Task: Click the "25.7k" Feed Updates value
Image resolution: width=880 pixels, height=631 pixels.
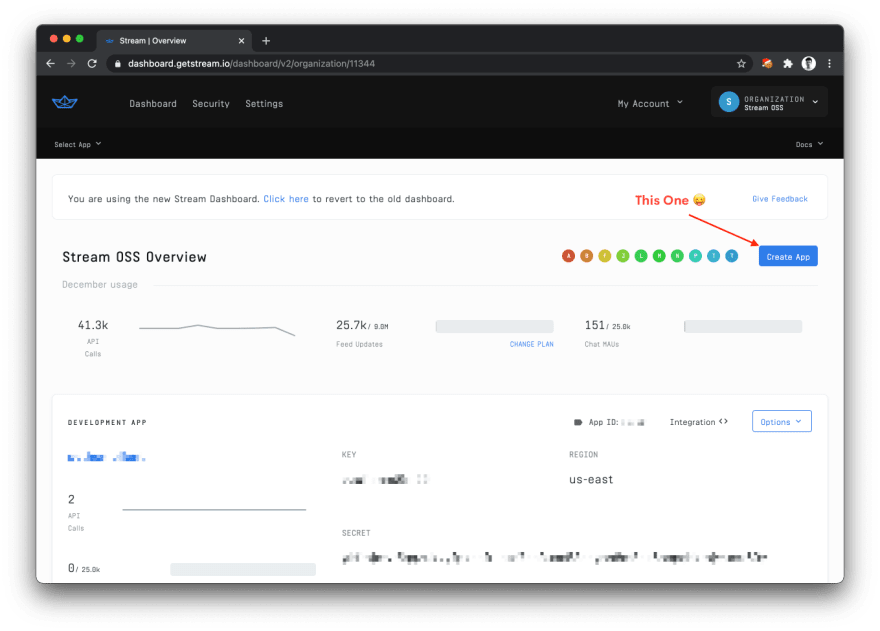Action: 351,325
